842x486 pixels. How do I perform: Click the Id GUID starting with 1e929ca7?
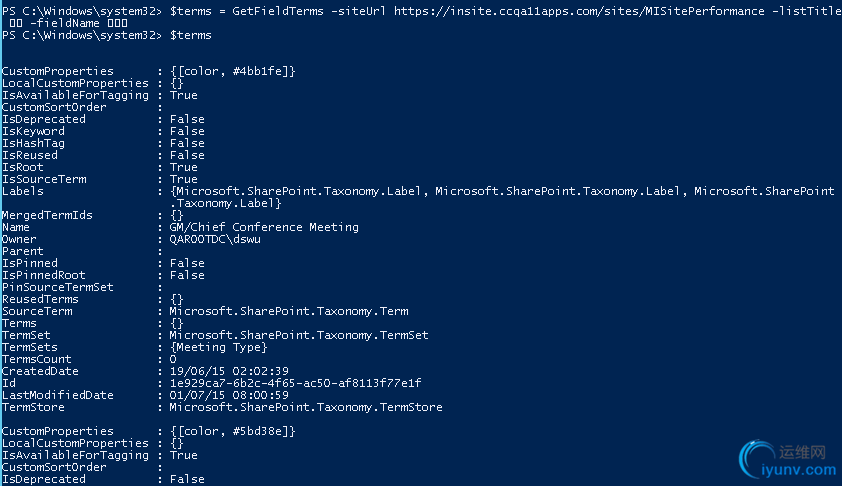coord(296,383)
